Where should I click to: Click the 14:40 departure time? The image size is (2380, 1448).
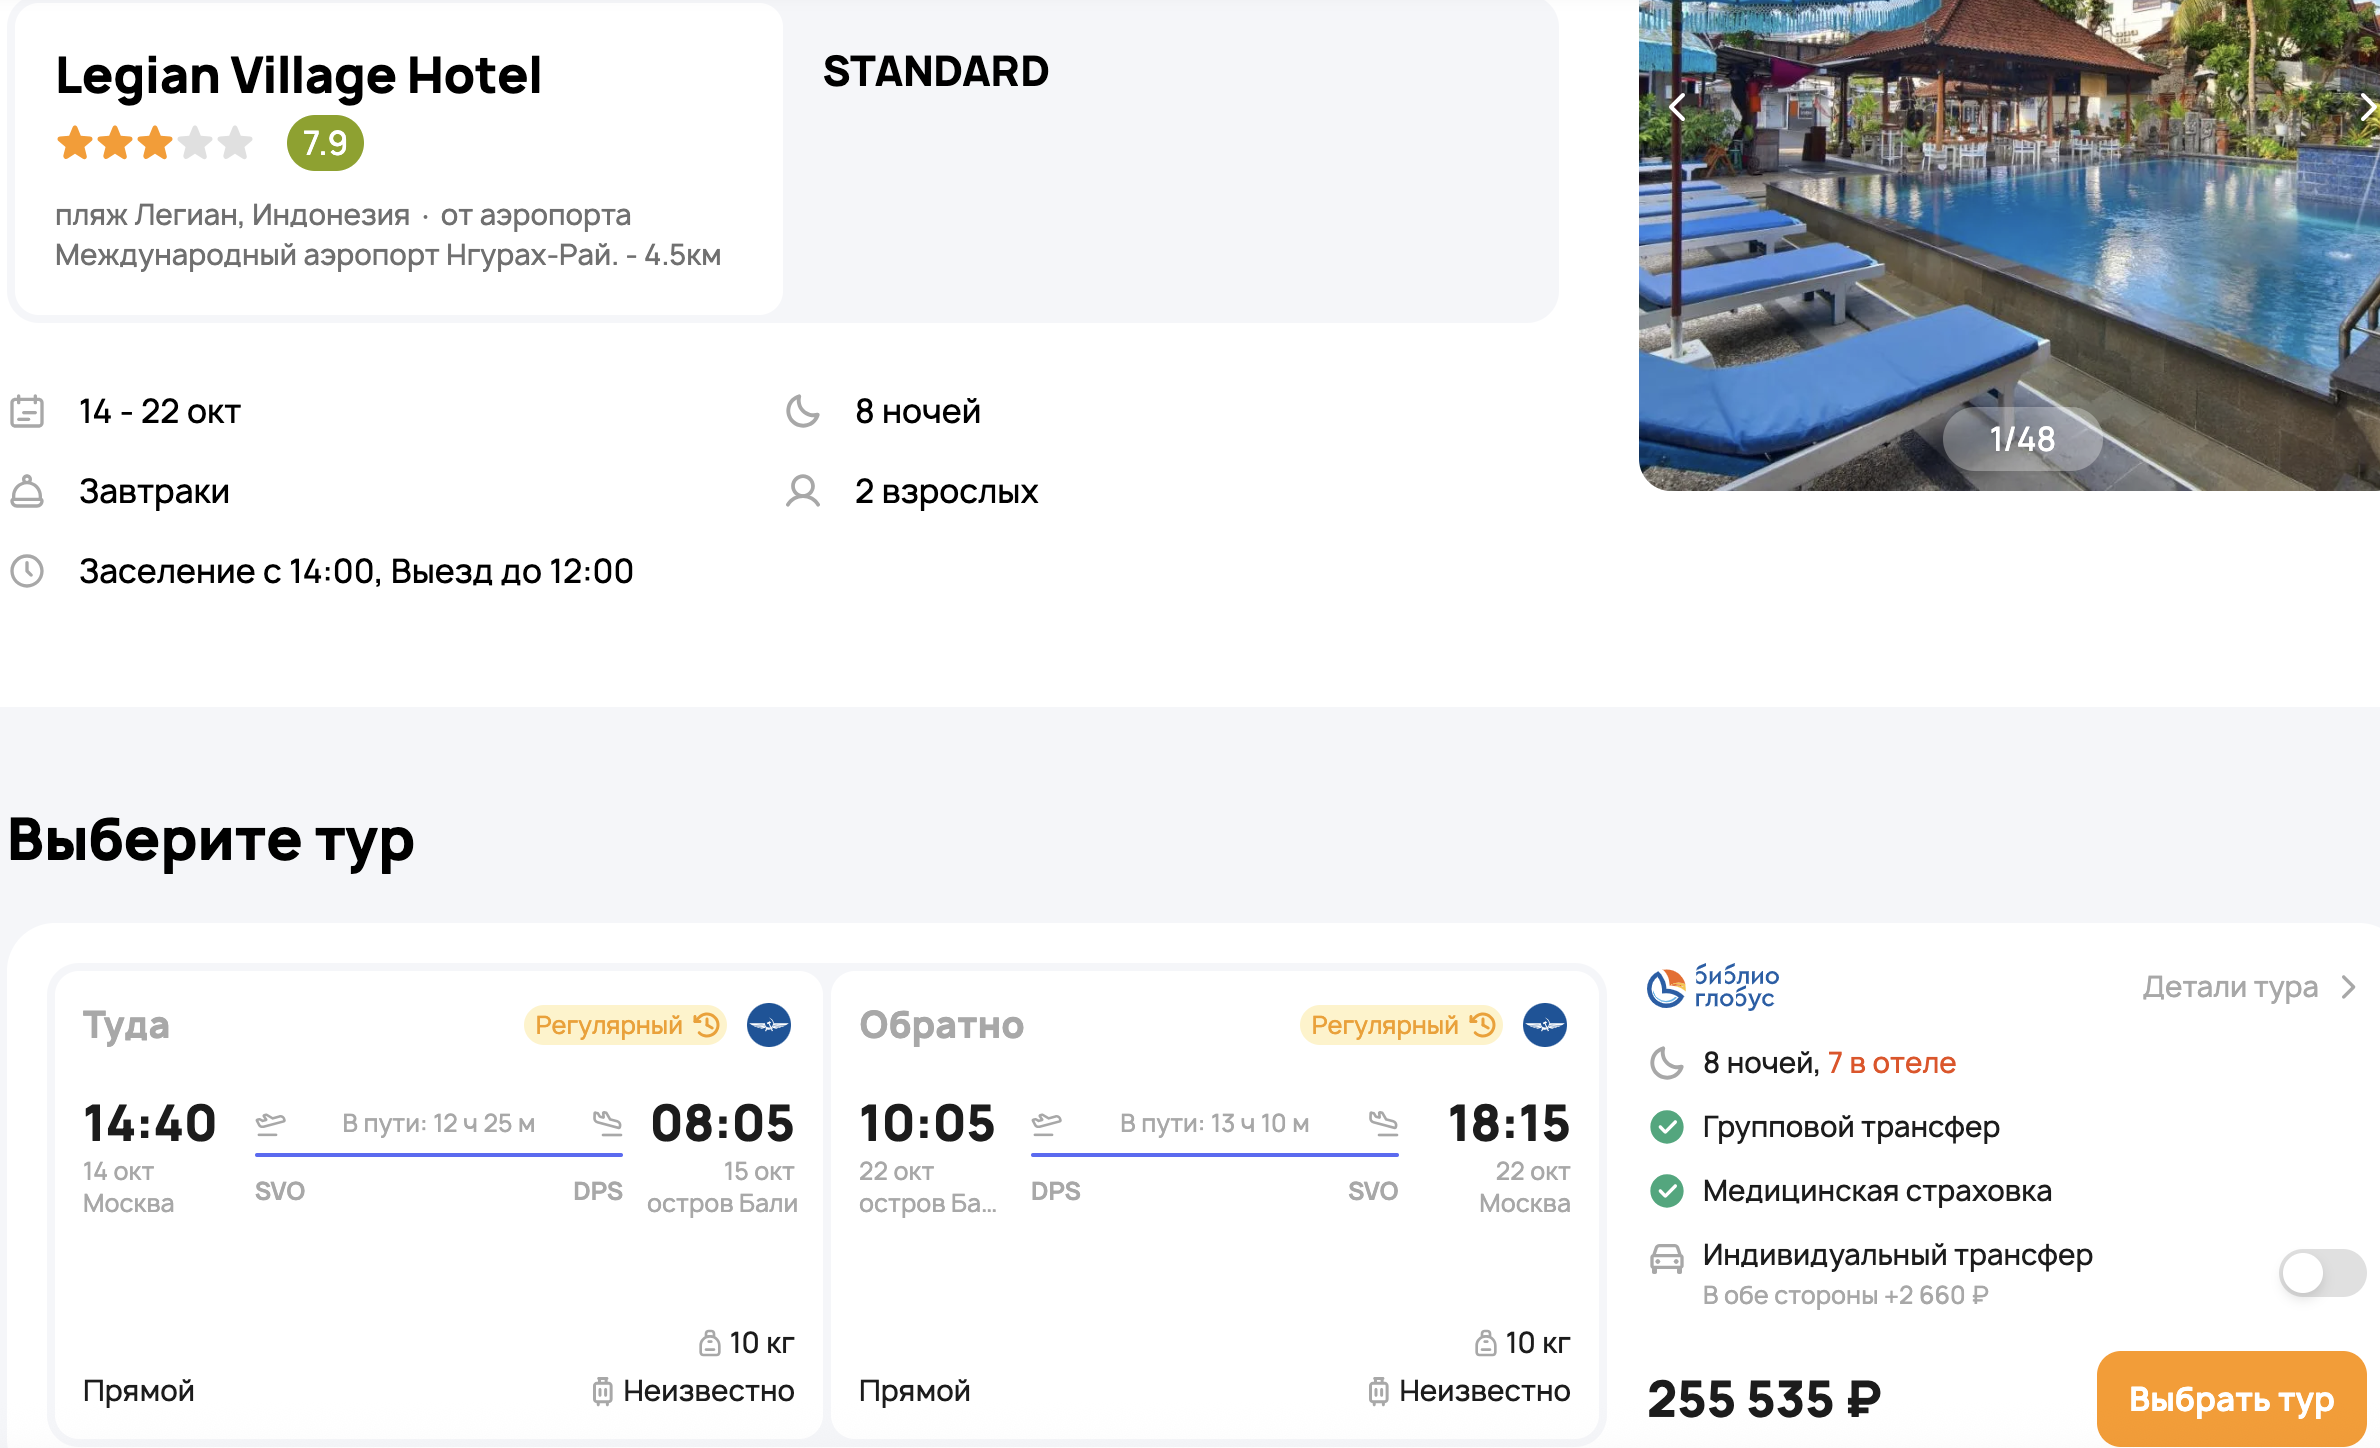(x=149, y=1123)
